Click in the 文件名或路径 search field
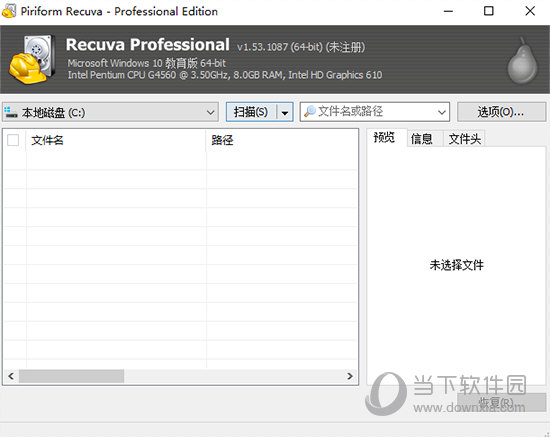The width and height of the screenshot is (550, 437). point(375,112)
